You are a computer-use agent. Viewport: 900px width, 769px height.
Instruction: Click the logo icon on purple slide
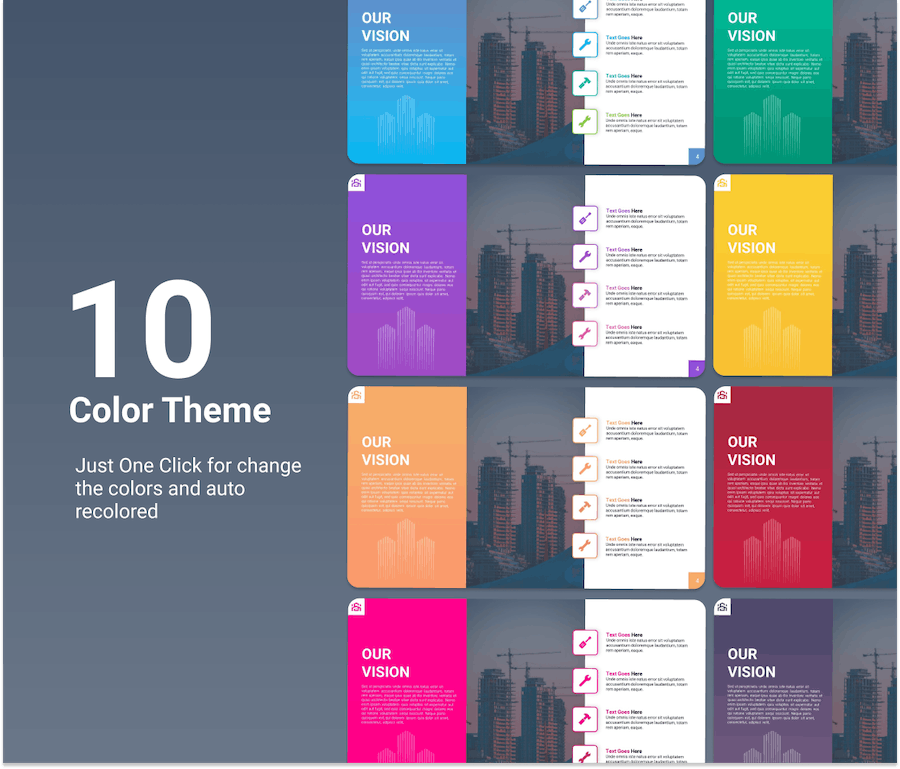(x=357, y=183)
